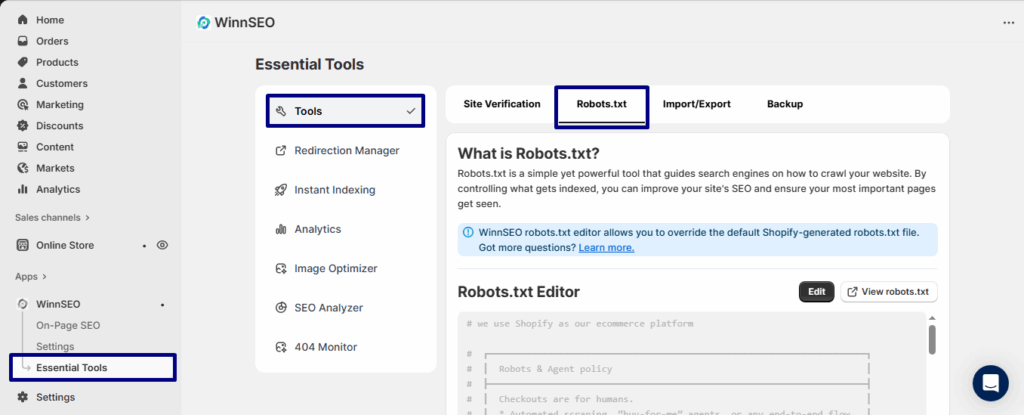Viewport: 1024px width, 415px height.
Task: Click the info icon in blue banner
Action: pyautogui.click(x=468, y=232)
